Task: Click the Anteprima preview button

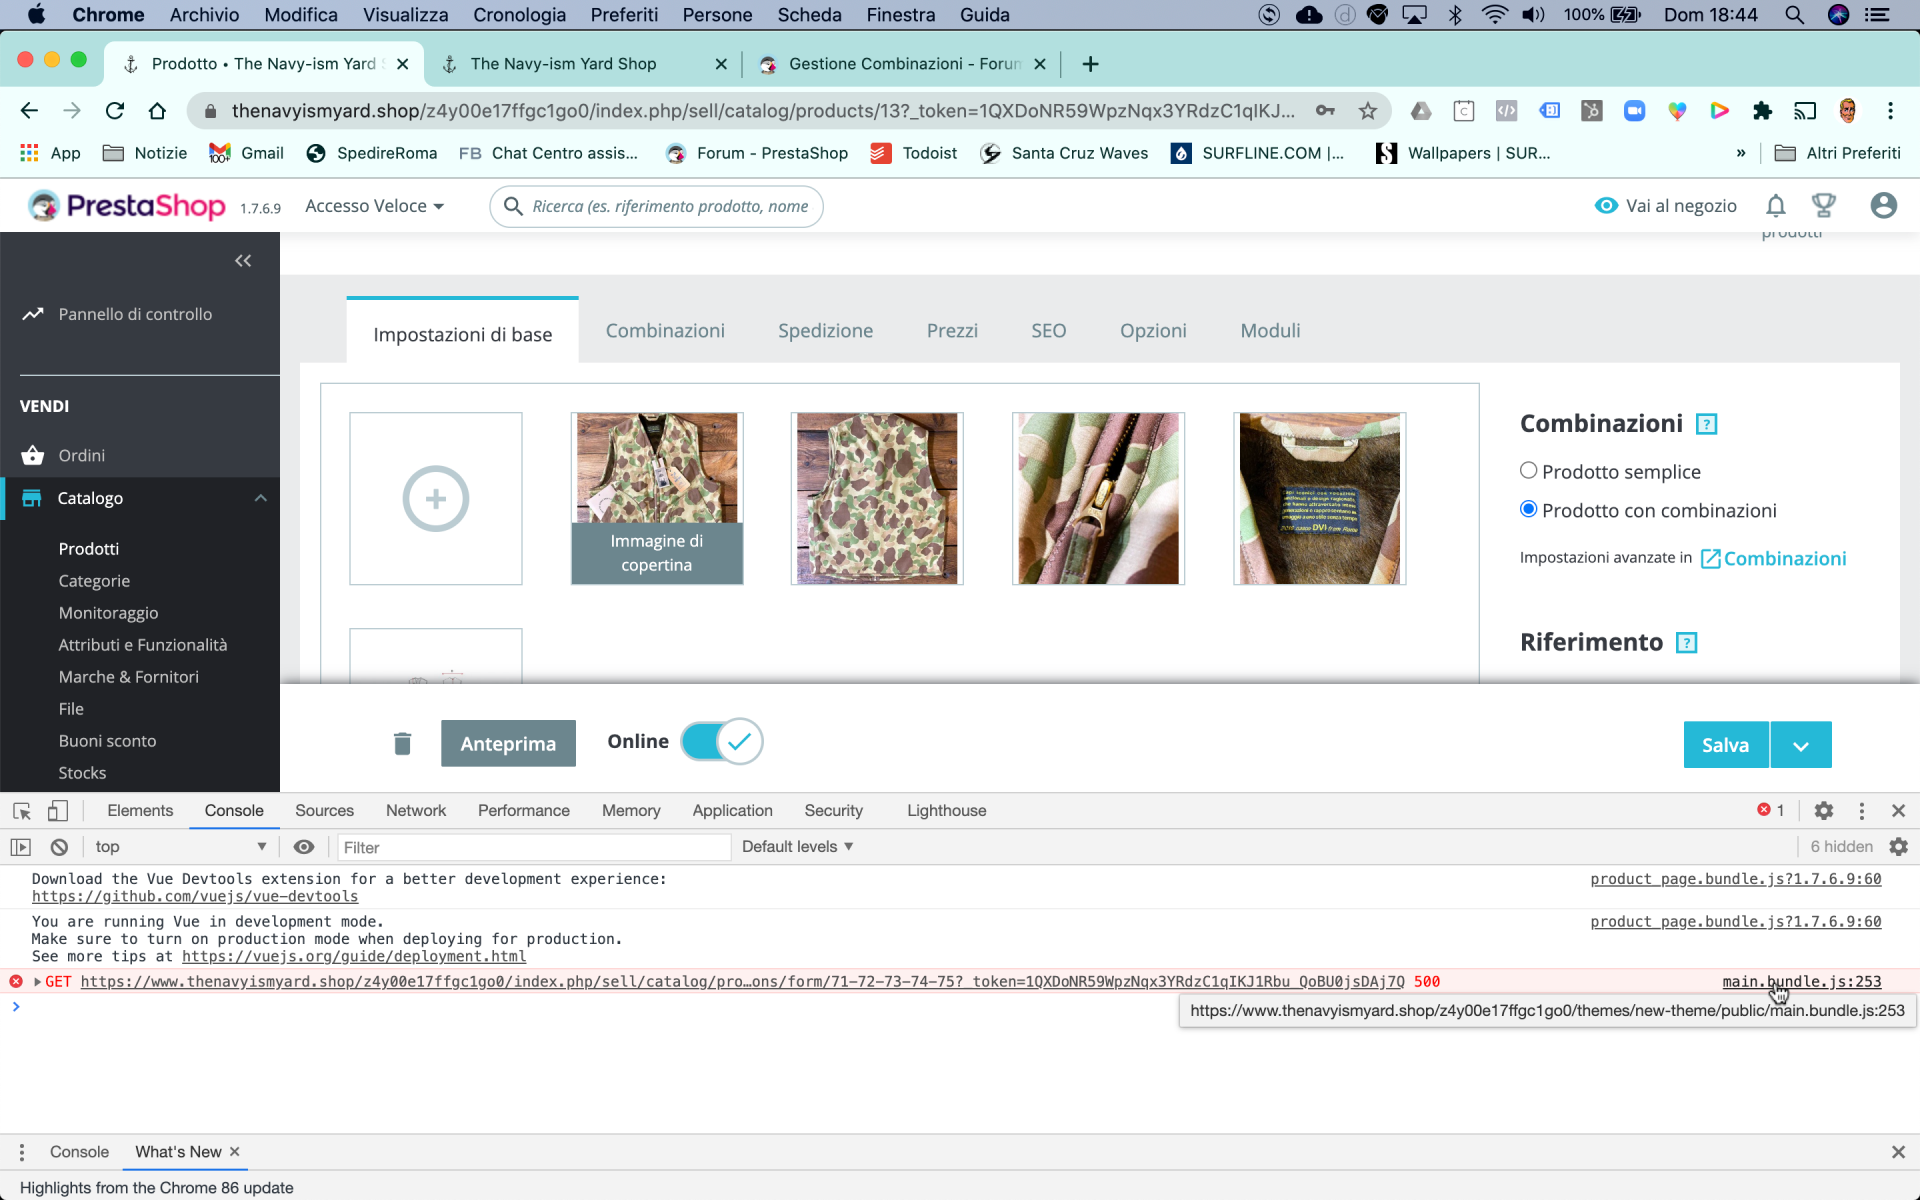Action: click(508, 744)
